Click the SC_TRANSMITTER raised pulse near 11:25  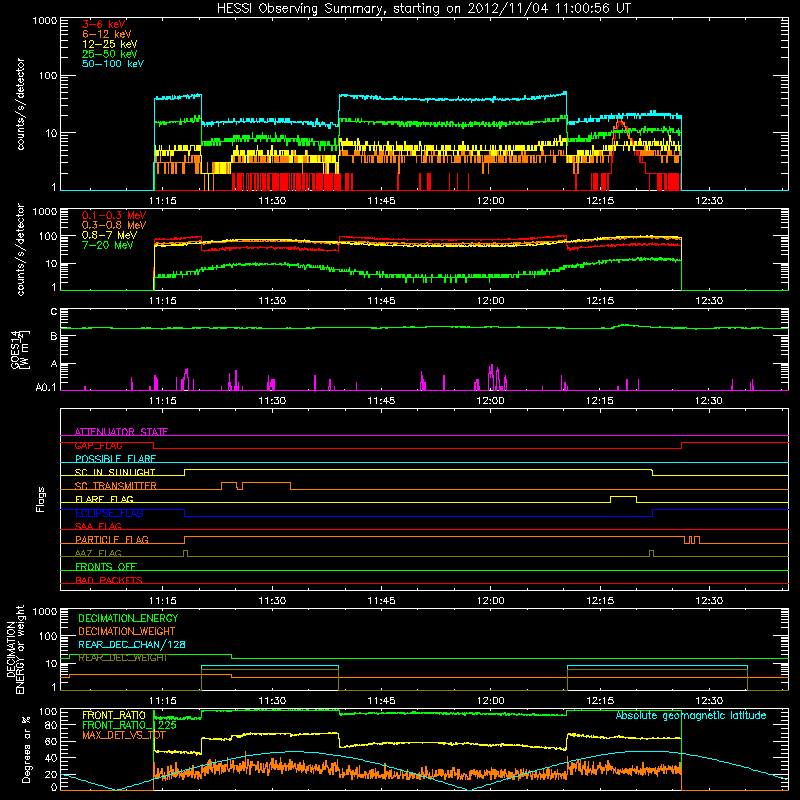click(x=229, y=485)
